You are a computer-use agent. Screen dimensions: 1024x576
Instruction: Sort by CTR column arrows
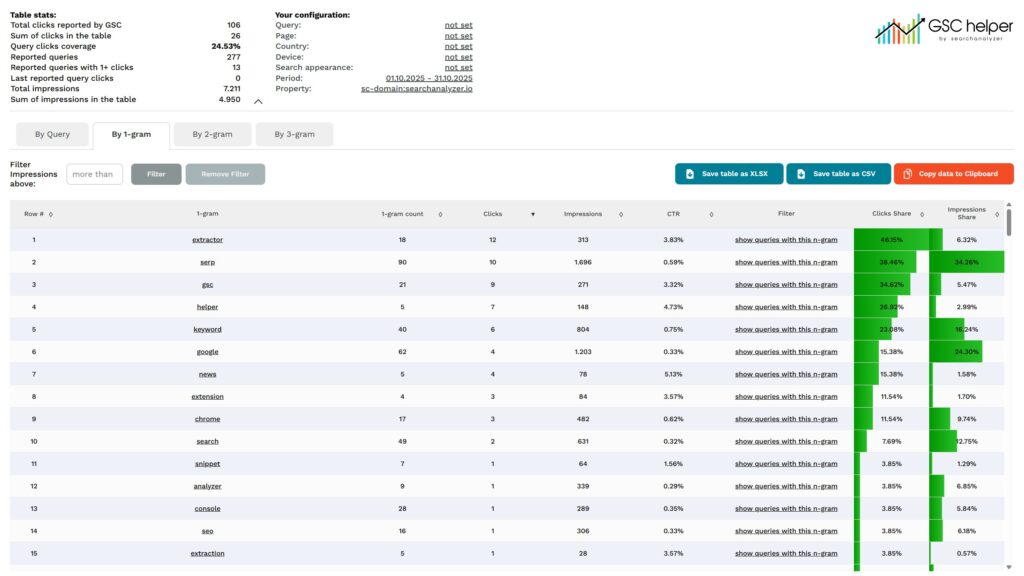(x=711, y=214)
